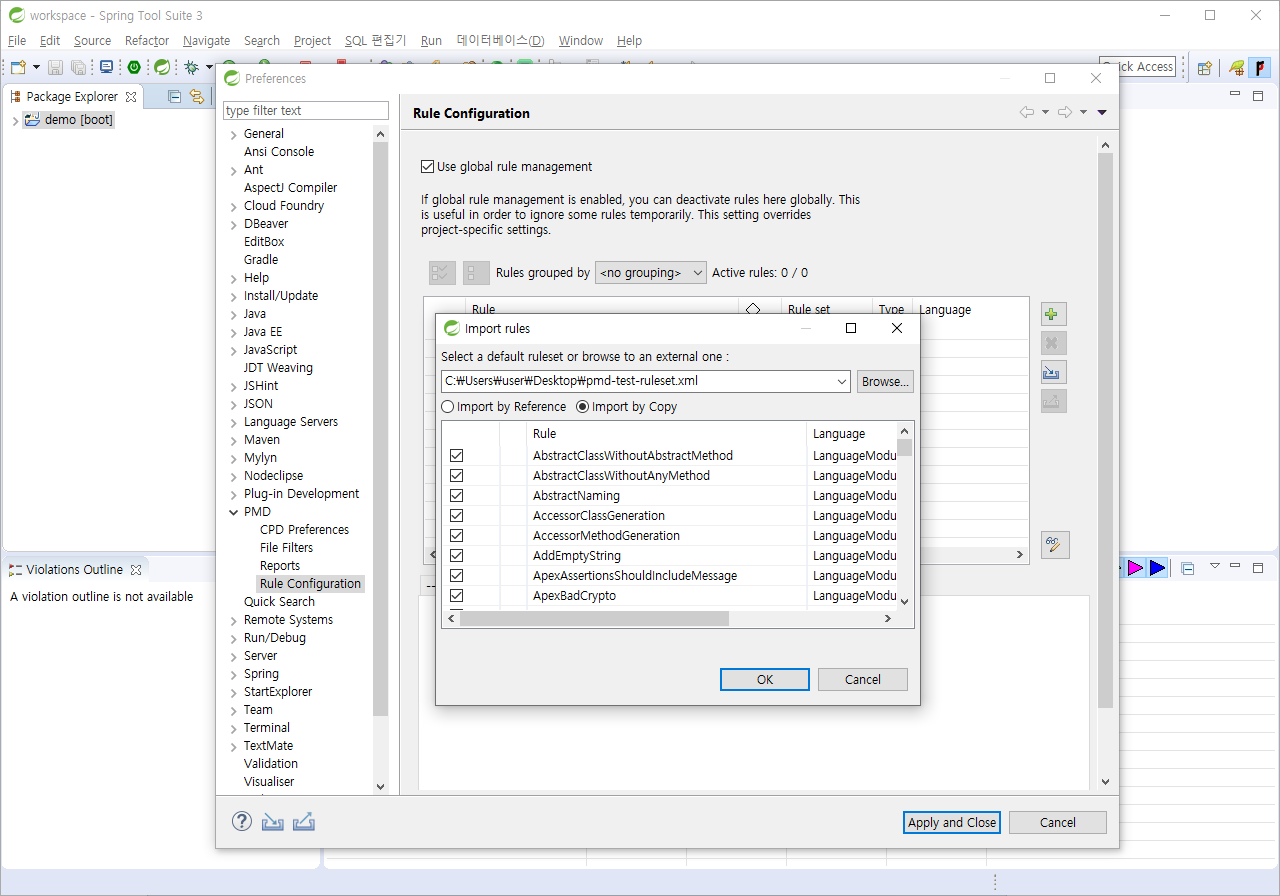
Task: Click the Remove rule X icon
Action: click(1054, 343)
